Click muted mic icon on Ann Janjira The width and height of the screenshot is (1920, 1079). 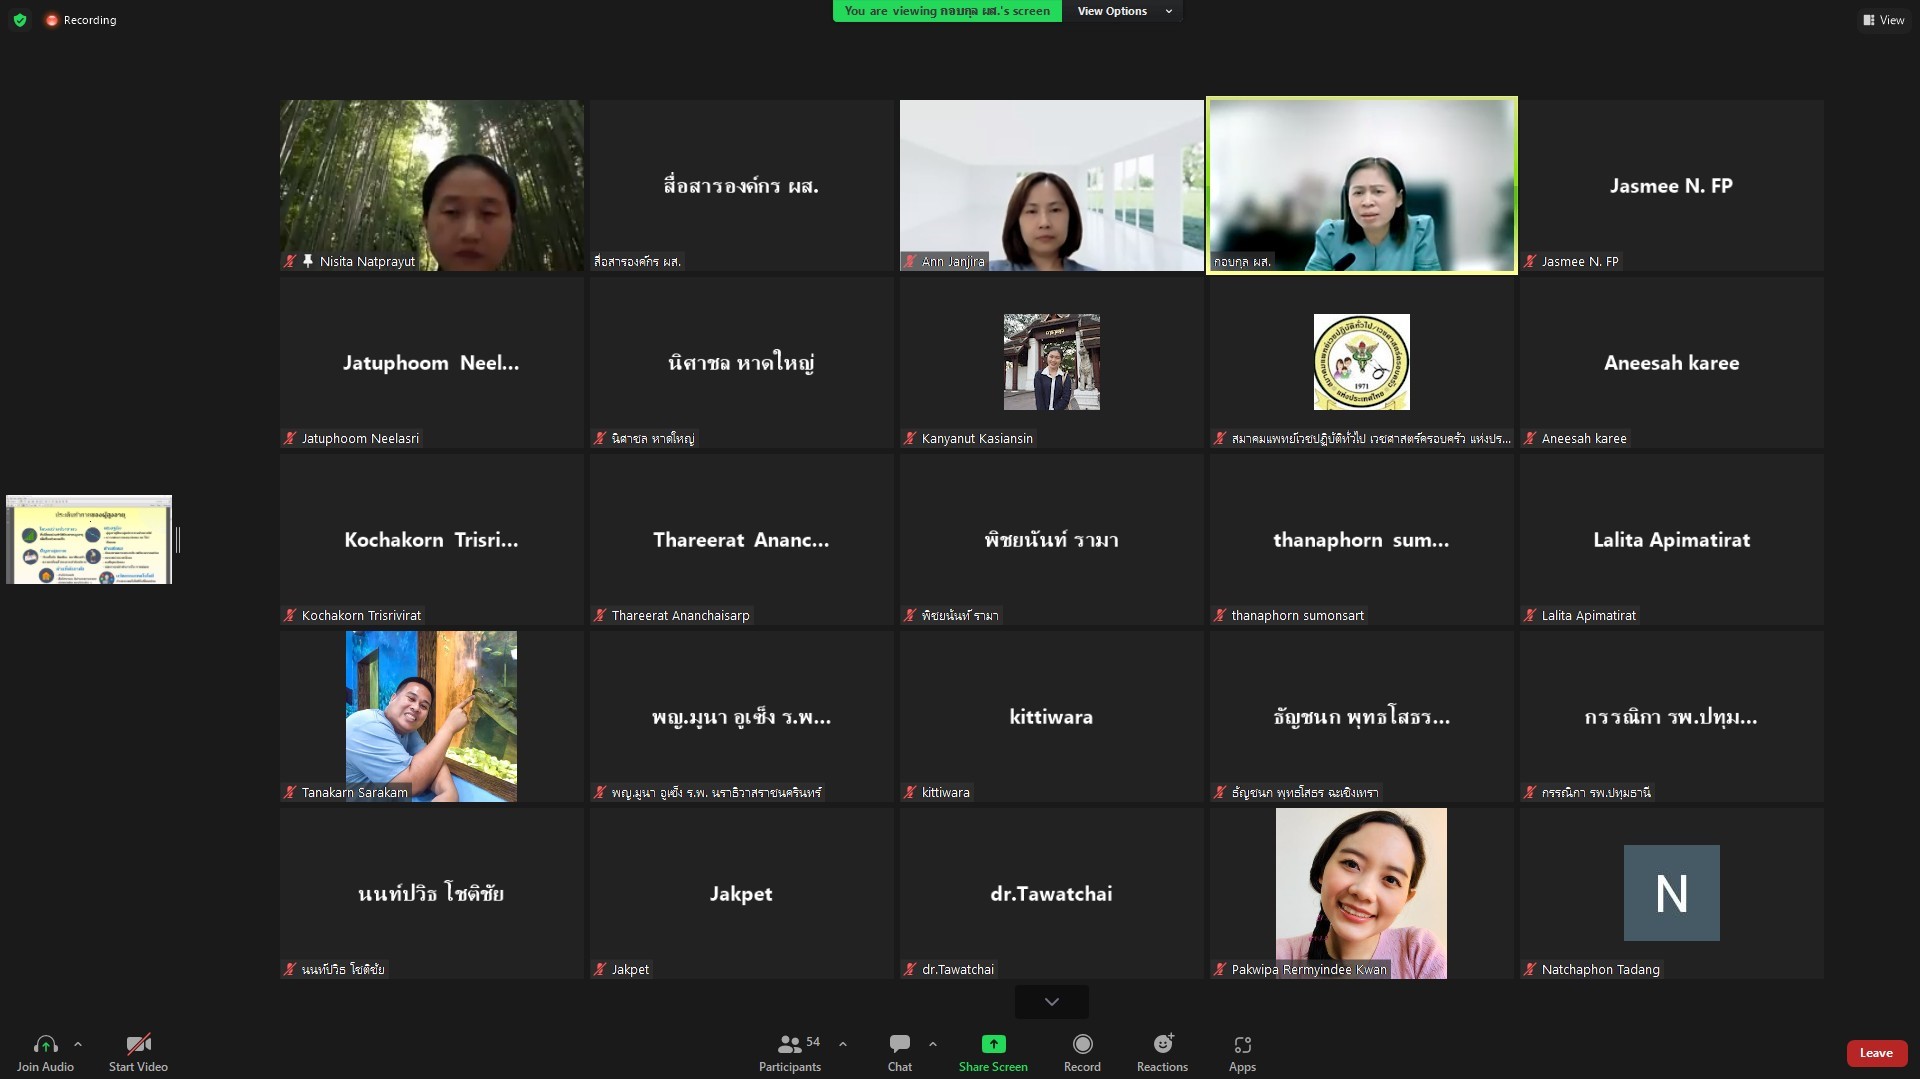(x=910, y=261)
